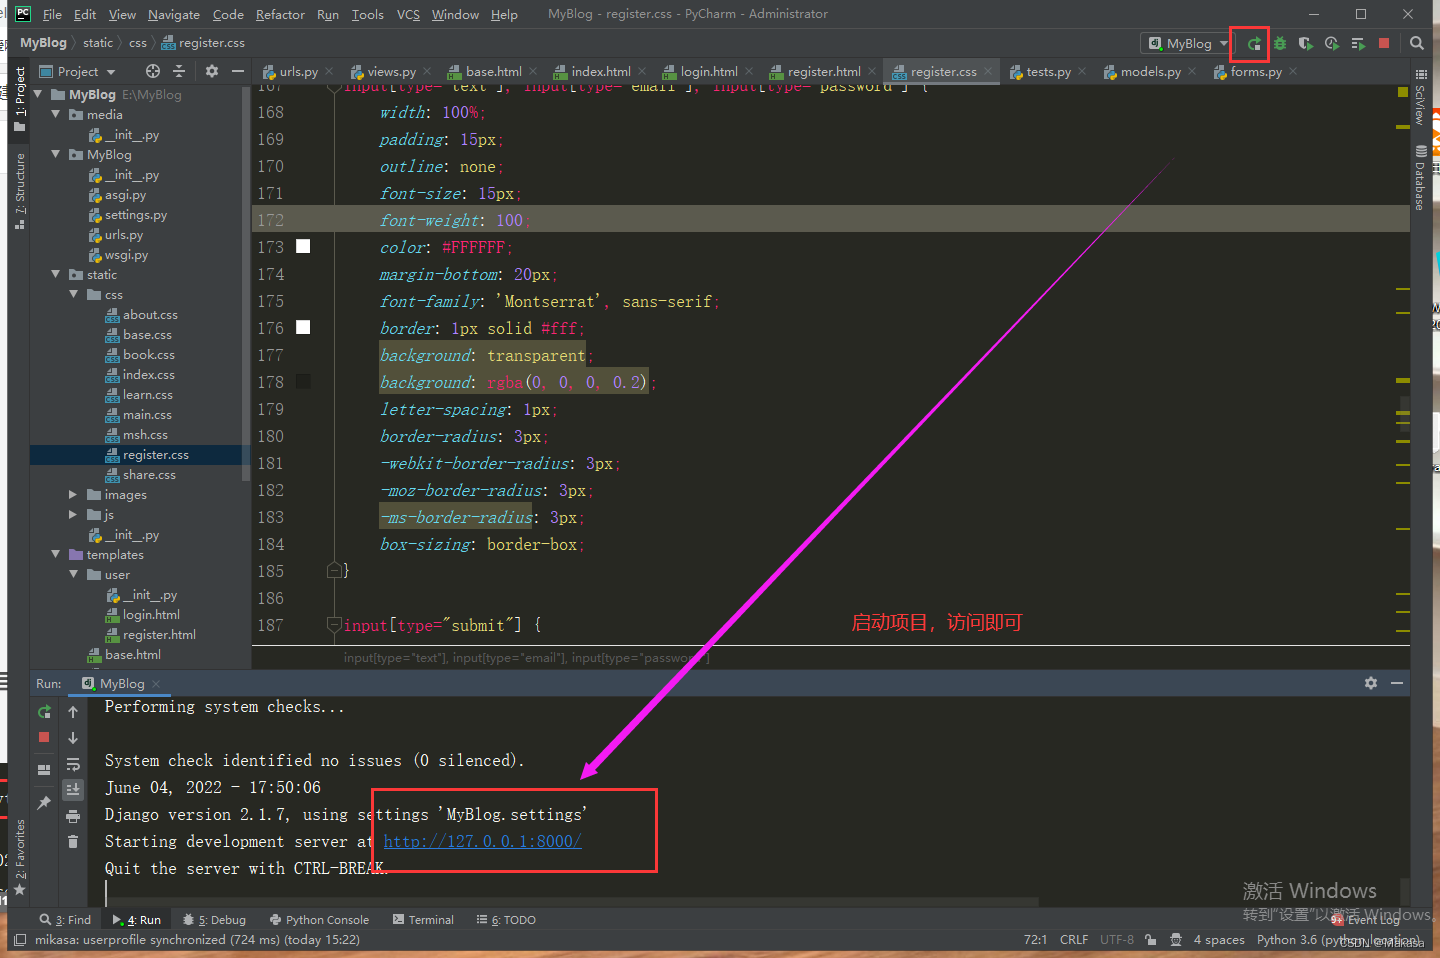Click the #fff color swatch at line 176

coord(303,327)
